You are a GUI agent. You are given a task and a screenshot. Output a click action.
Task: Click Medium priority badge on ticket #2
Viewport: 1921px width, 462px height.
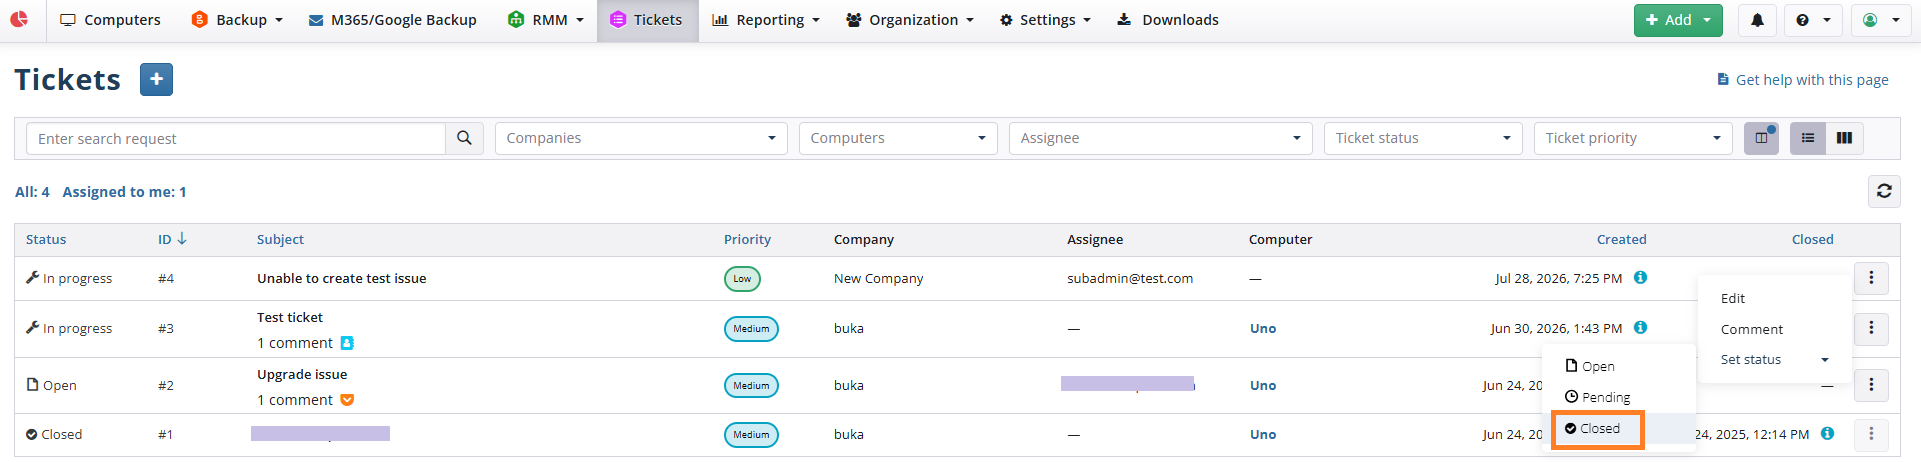click(x=751, y=386)
